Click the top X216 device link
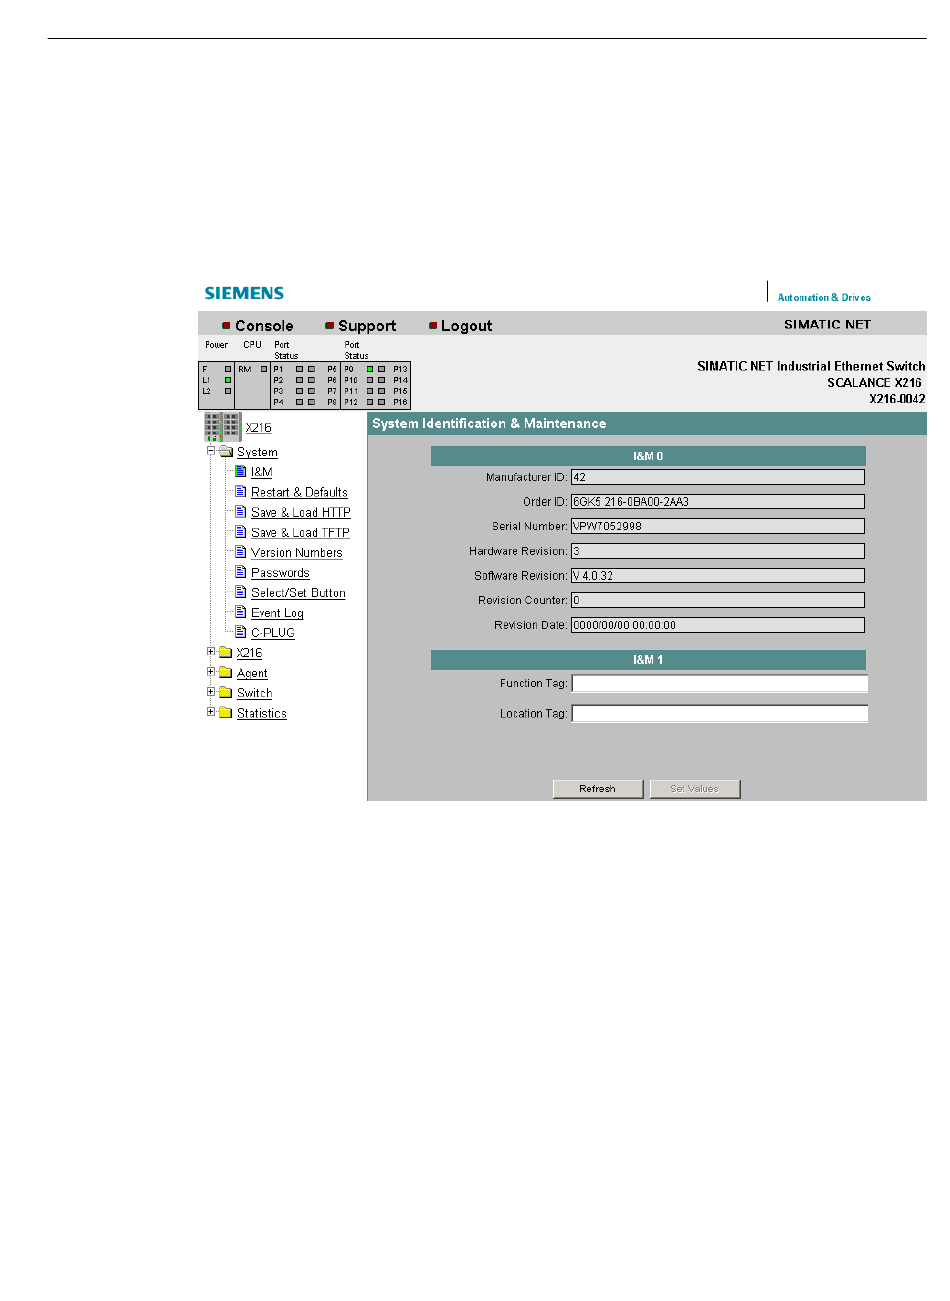Viewport: 950px width, 1301px height. pos(258,427)
